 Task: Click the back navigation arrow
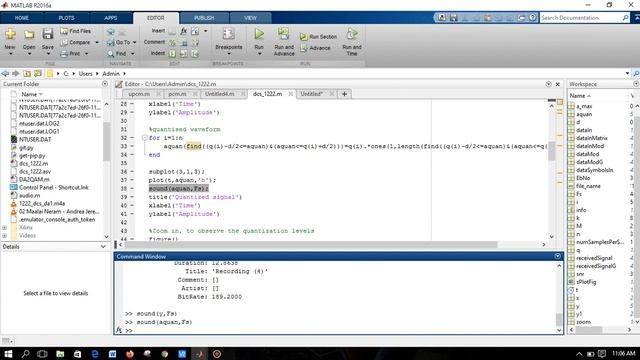click(x=5, y=73)
